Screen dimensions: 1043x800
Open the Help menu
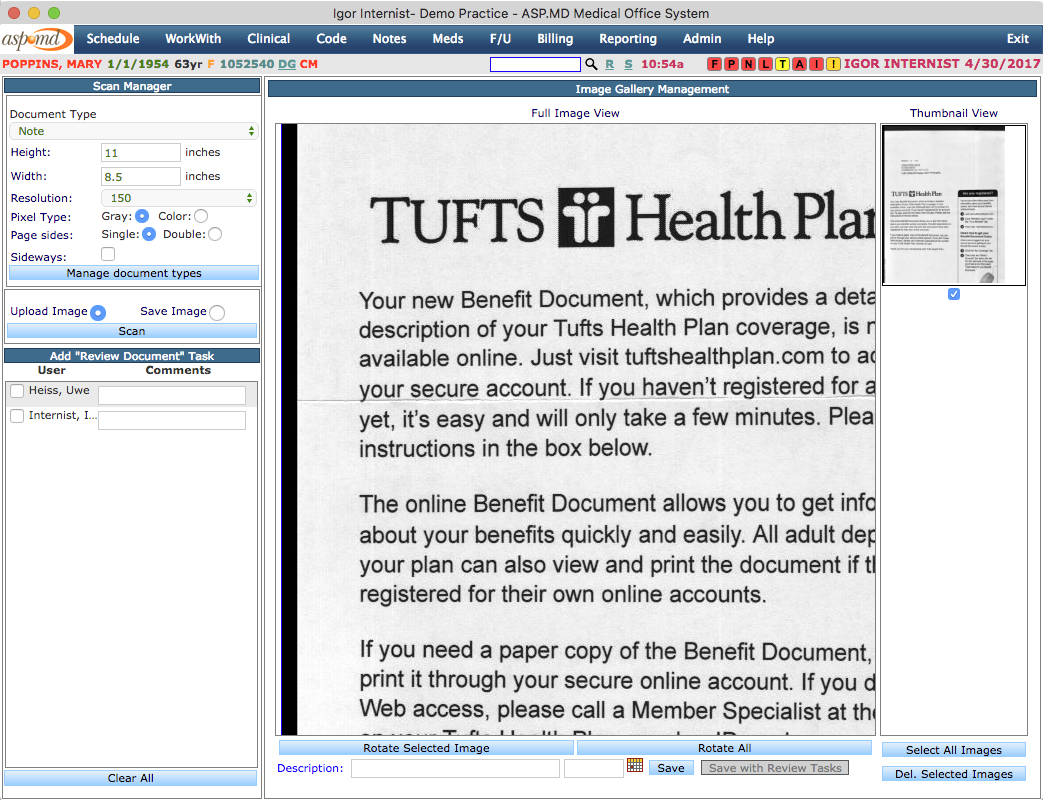click(760, 39)
